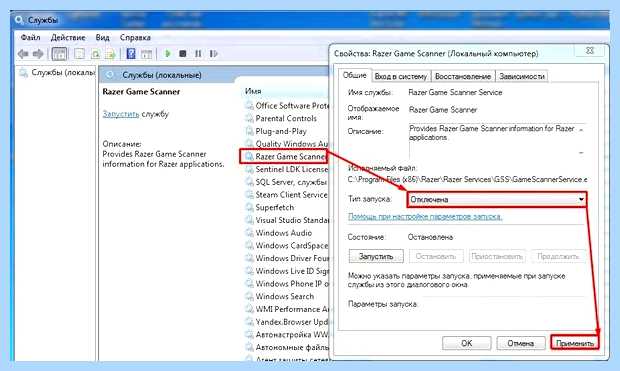Select the Razer Game Scanner service row
620x371 pixels.
pos(286,157)
